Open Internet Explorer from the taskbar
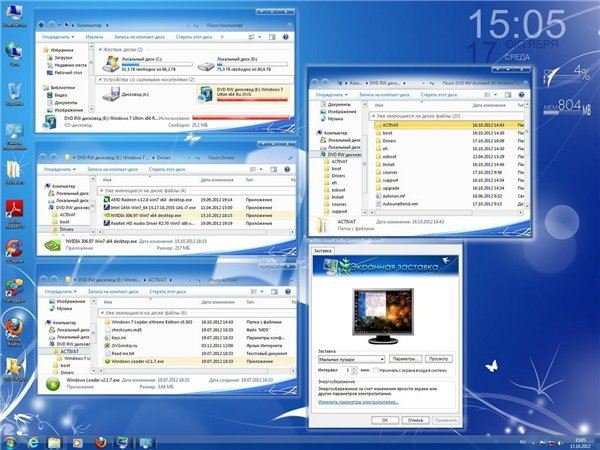 [x=34, y=443]
